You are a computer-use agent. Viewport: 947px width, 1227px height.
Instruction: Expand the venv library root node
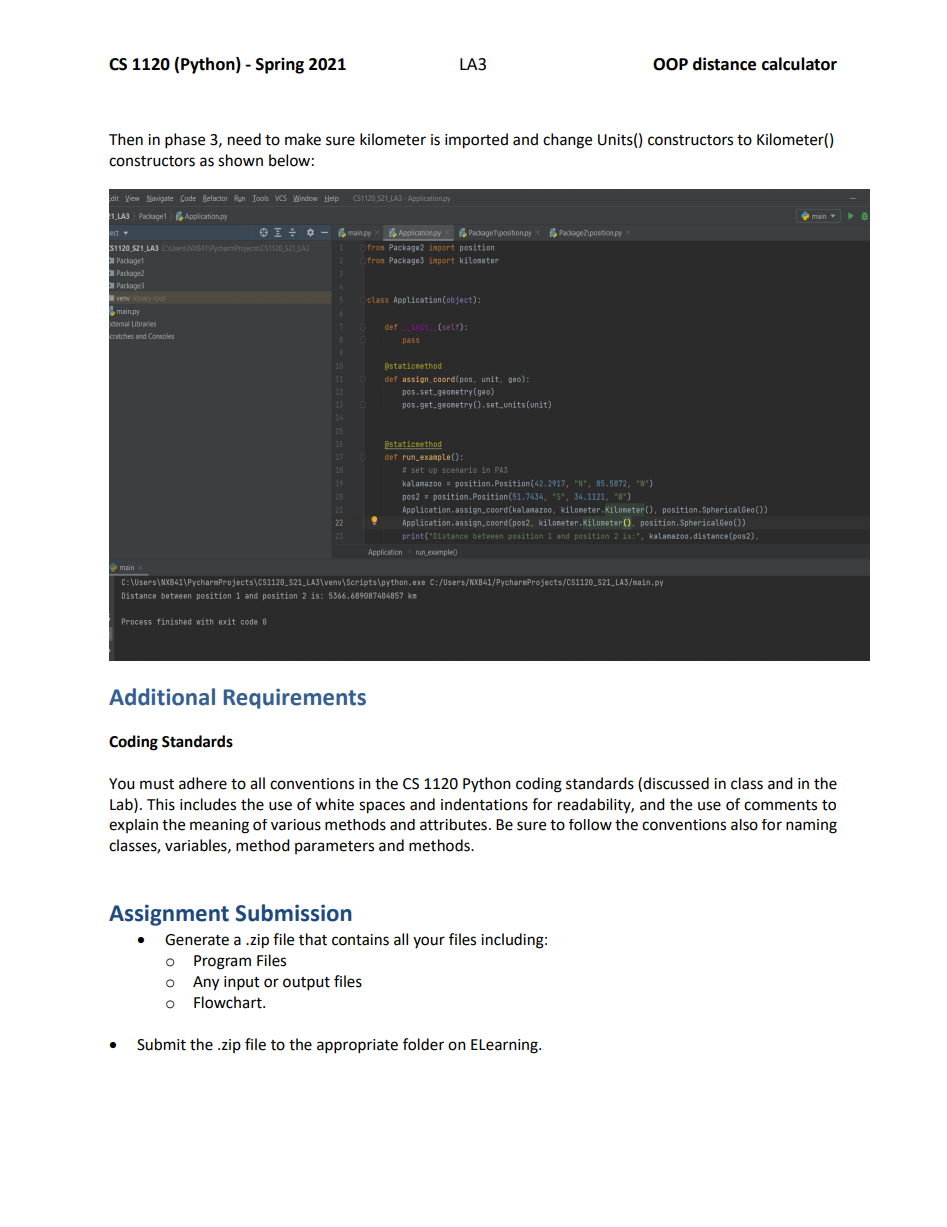112,298
